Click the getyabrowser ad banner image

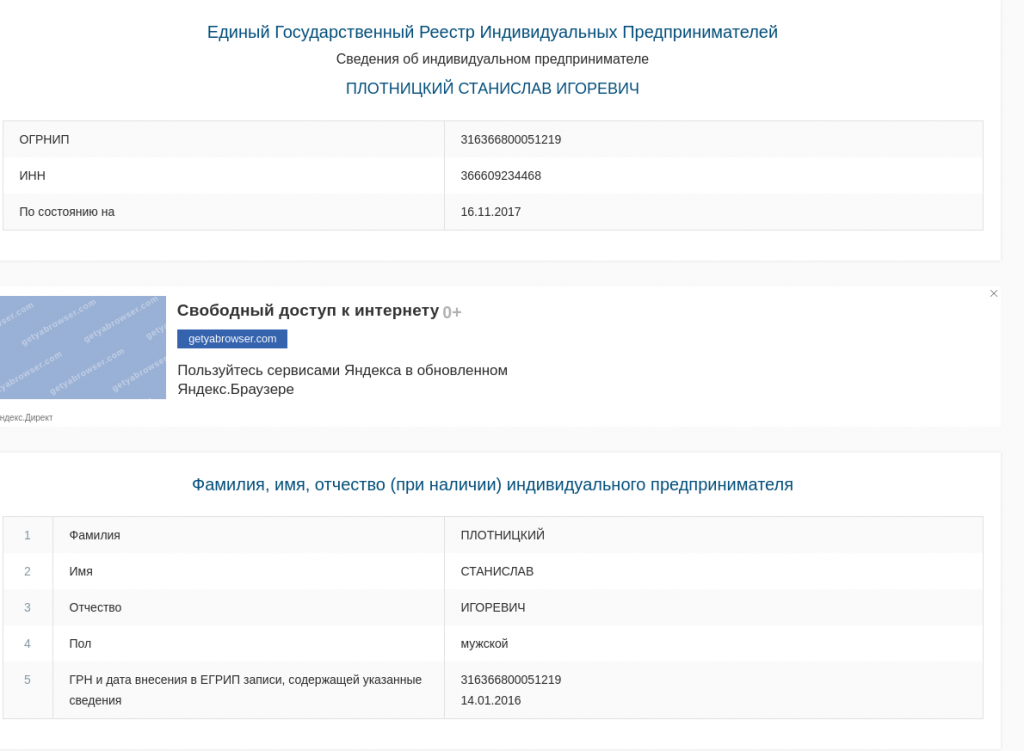[82, 347]
